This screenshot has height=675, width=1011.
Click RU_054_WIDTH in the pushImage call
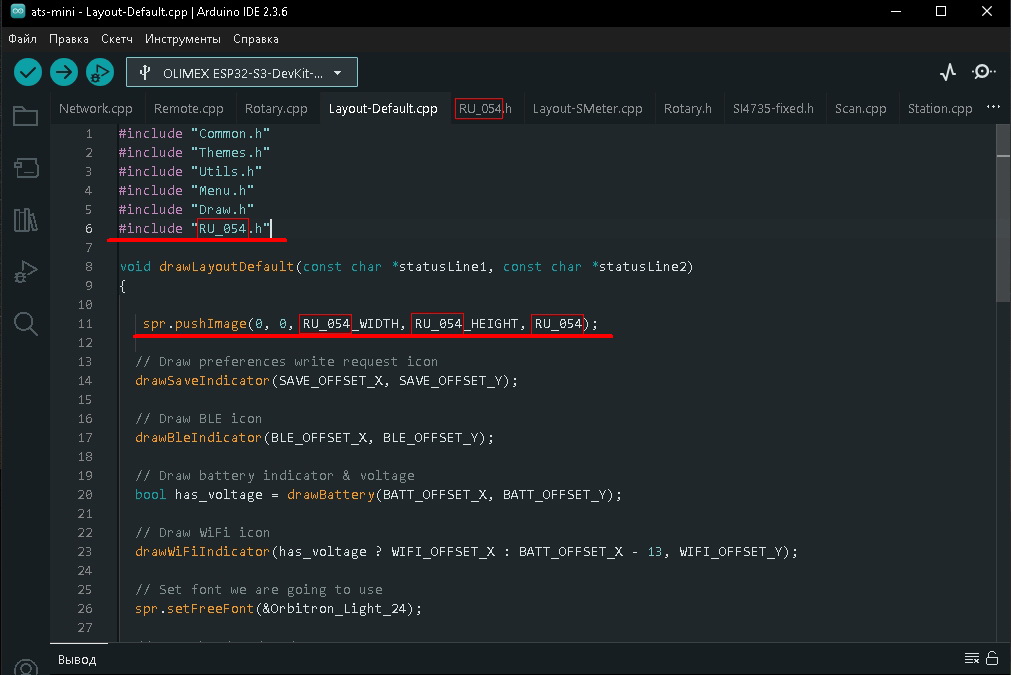point(351,324)
